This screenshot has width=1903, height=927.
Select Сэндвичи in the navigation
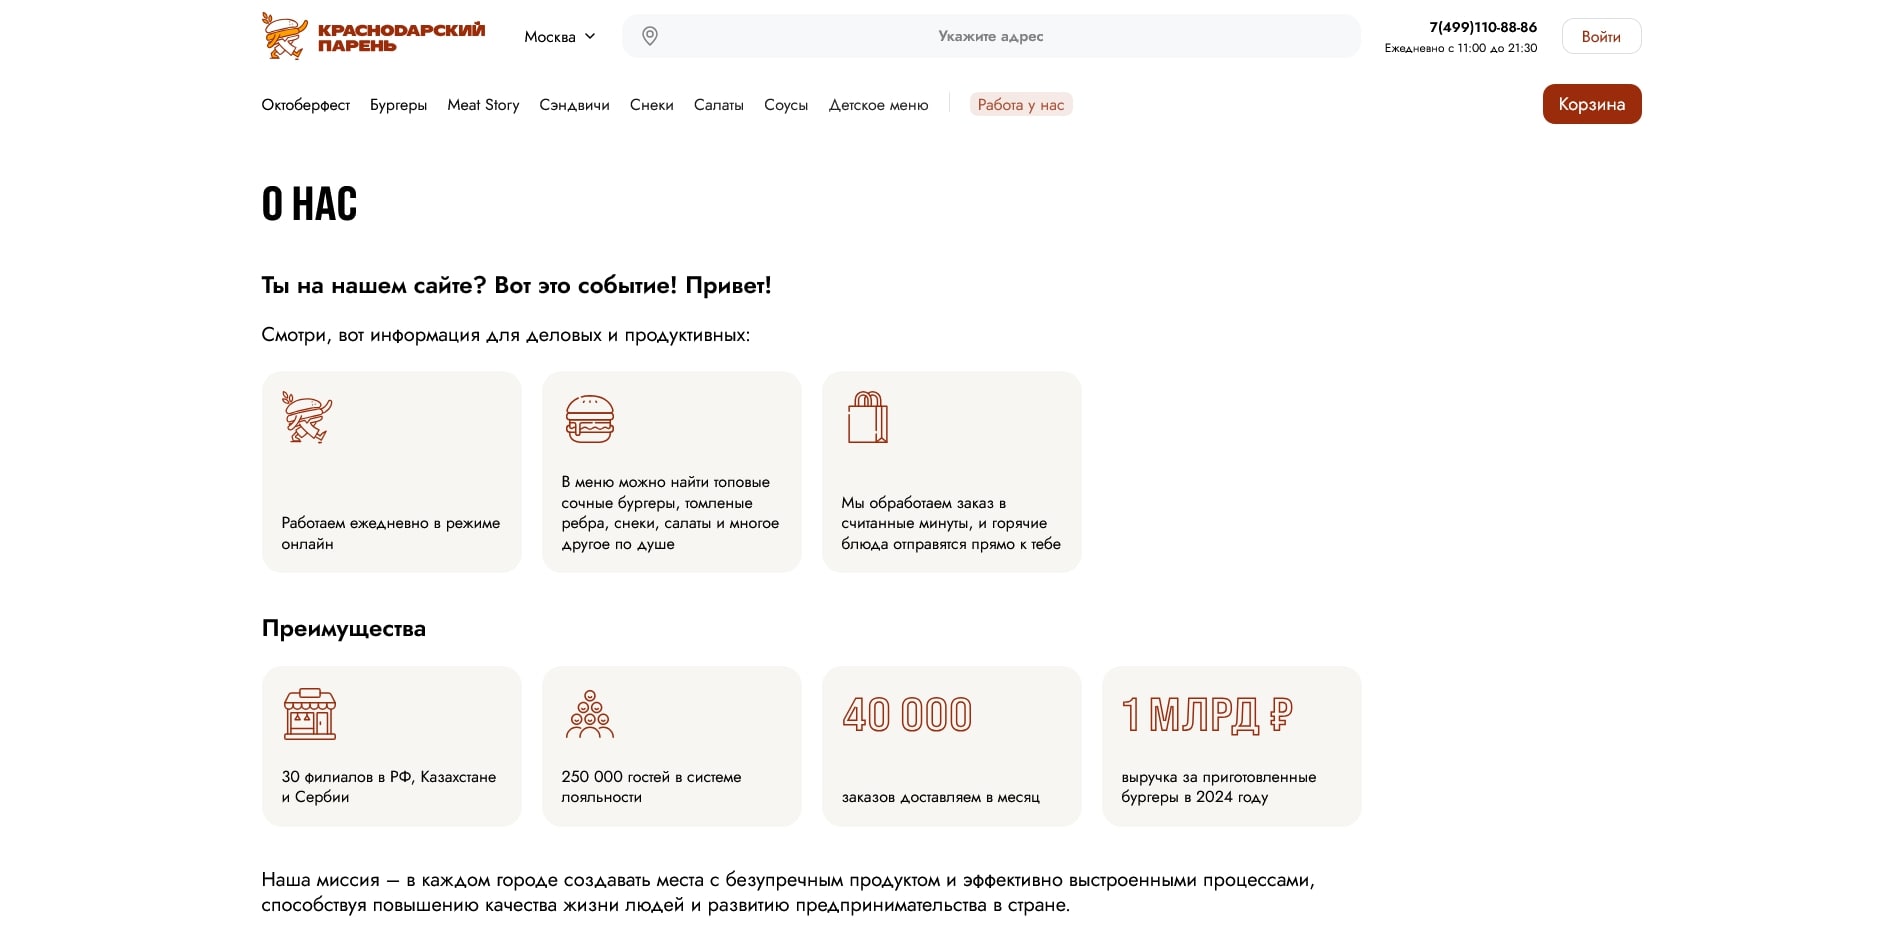pyautogui.click(x=574, y=105)
